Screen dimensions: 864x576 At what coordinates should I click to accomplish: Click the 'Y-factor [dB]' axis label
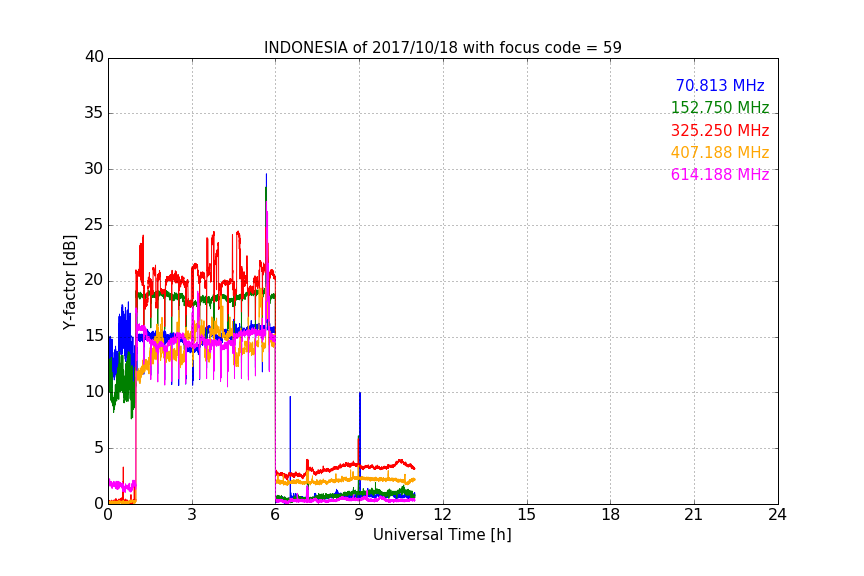(69, 282)
